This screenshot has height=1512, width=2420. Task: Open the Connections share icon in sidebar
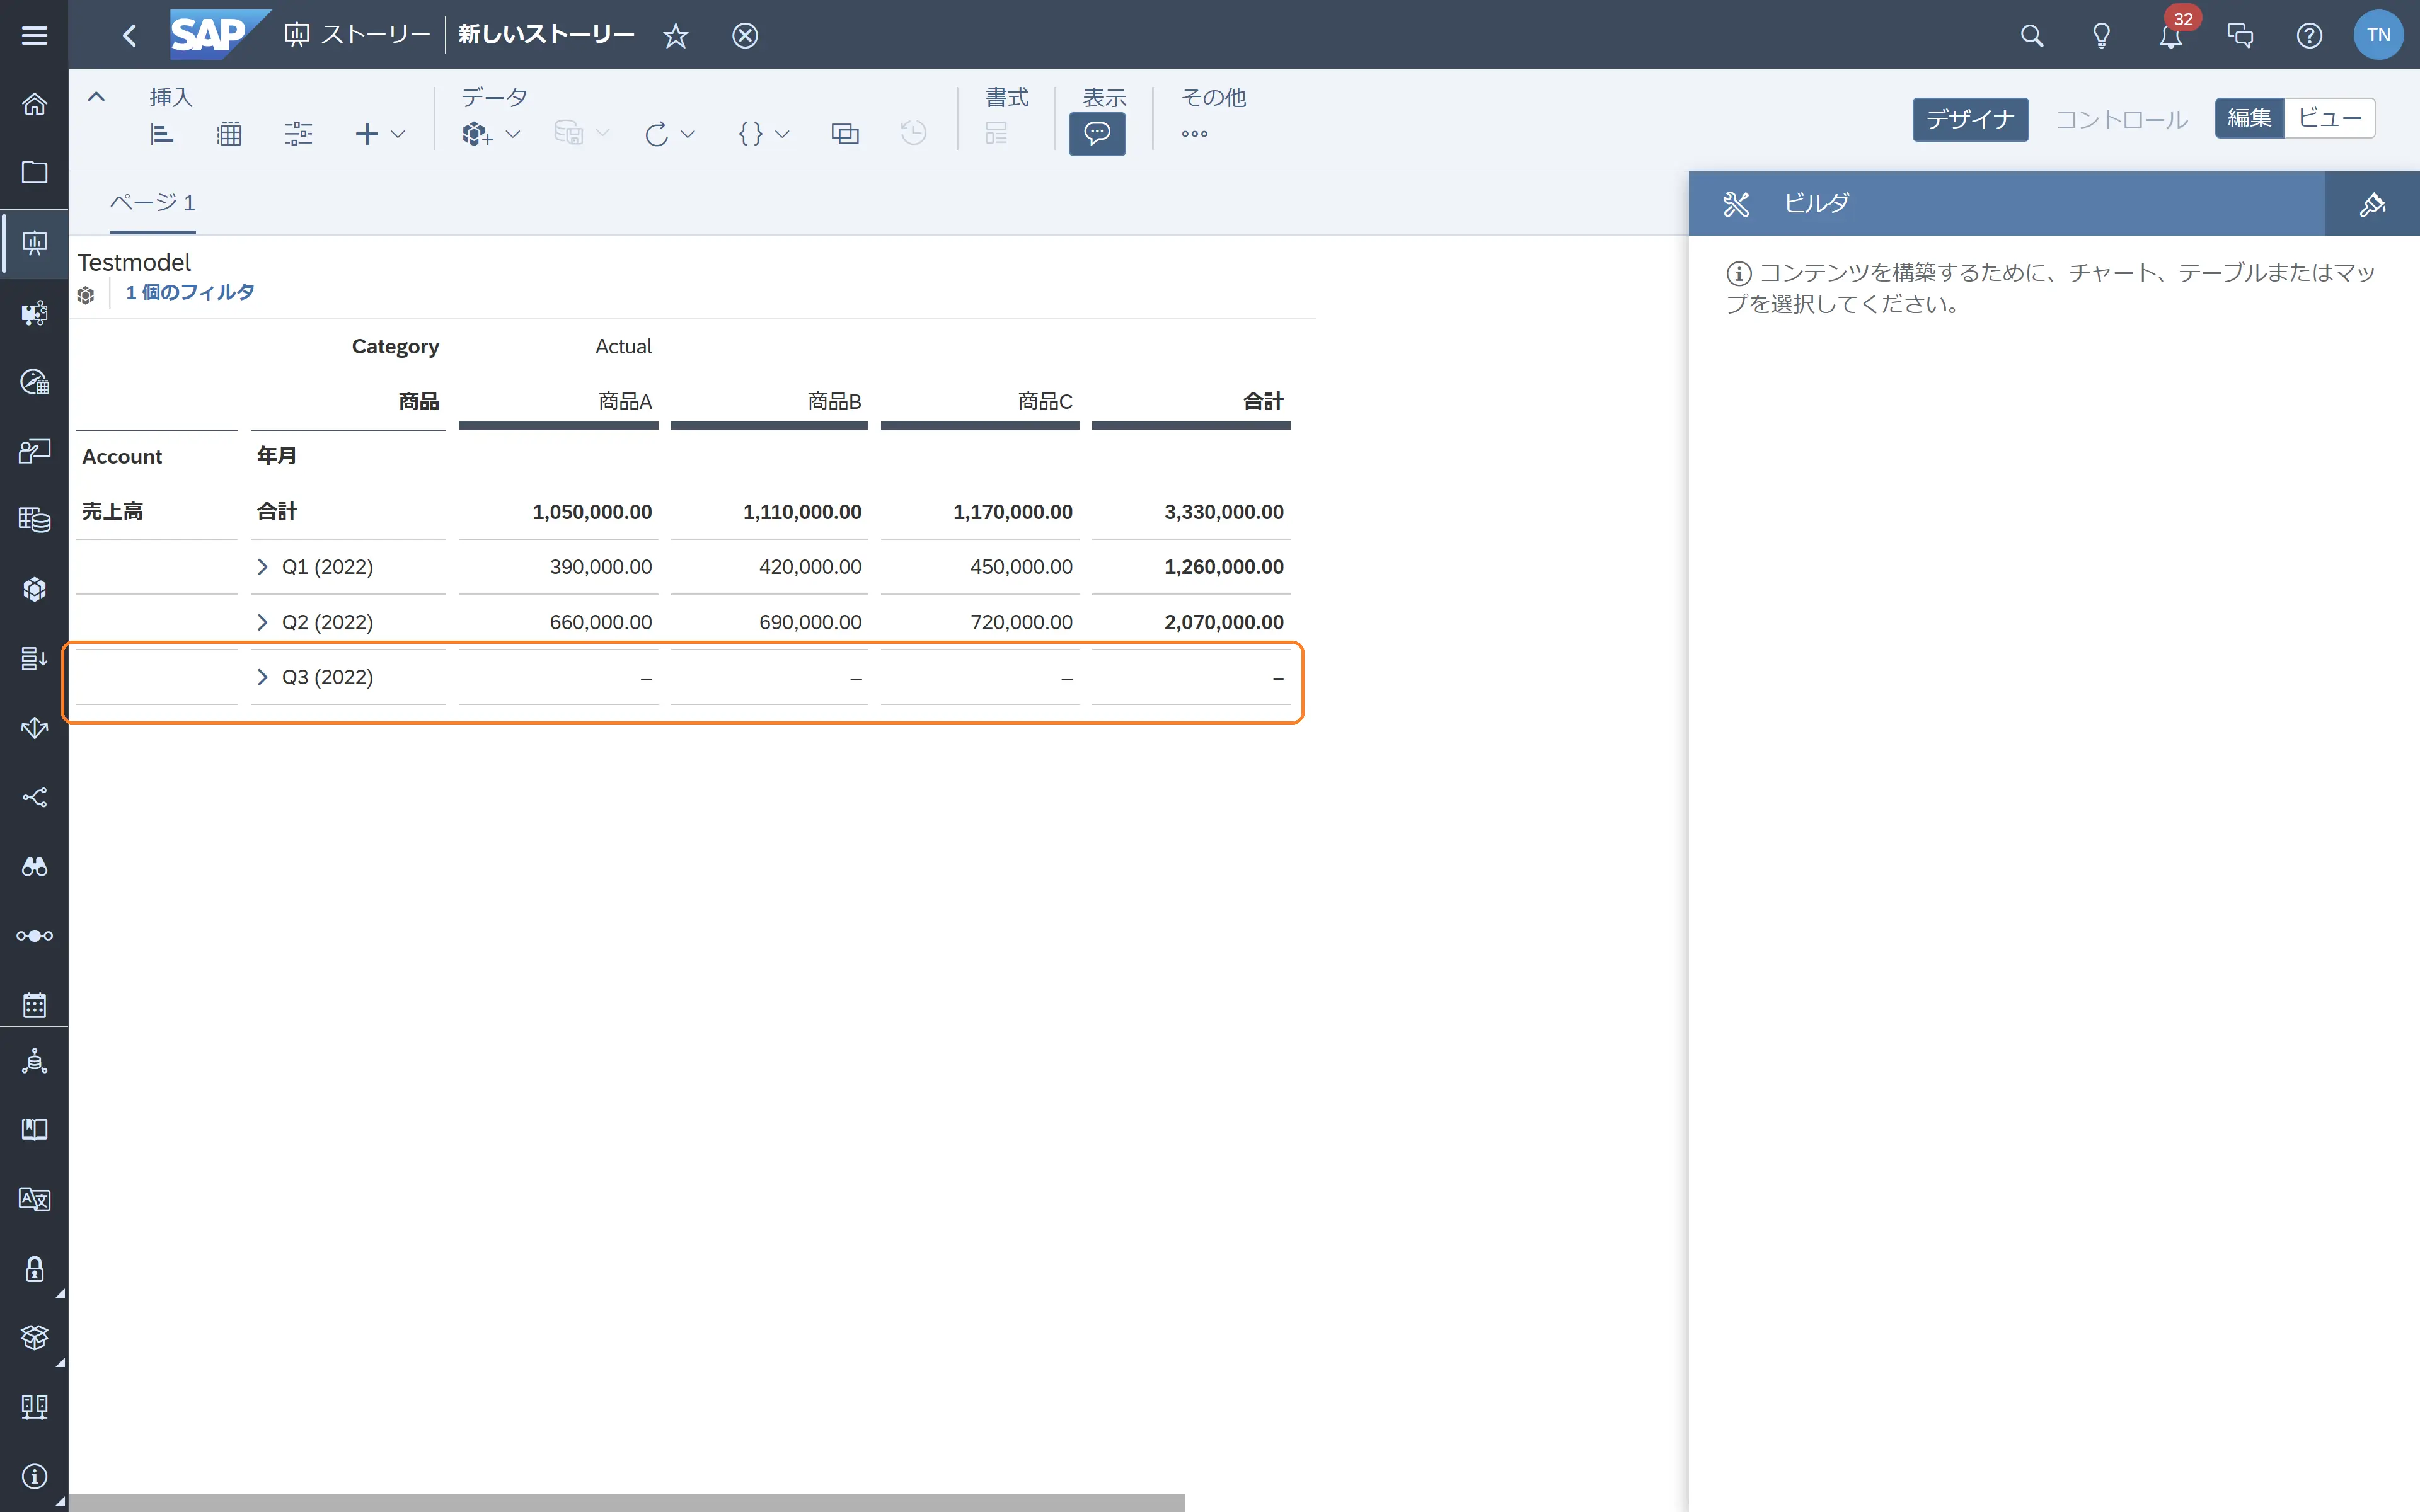tap(34, 797)
